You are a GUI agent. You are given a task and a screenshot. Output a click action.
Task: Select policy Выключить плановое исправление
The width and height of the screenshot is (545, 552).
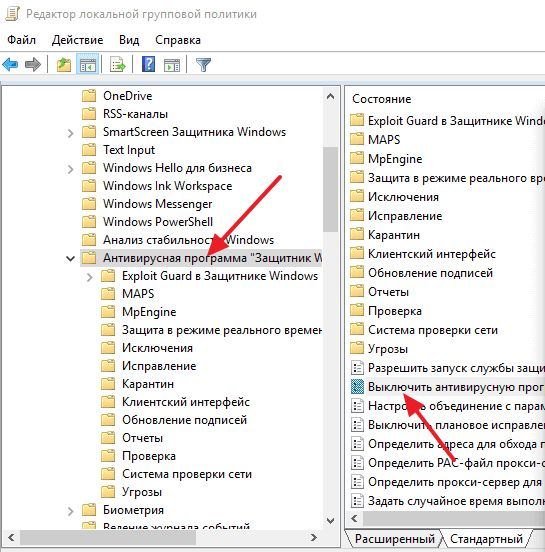pos(447,425)
